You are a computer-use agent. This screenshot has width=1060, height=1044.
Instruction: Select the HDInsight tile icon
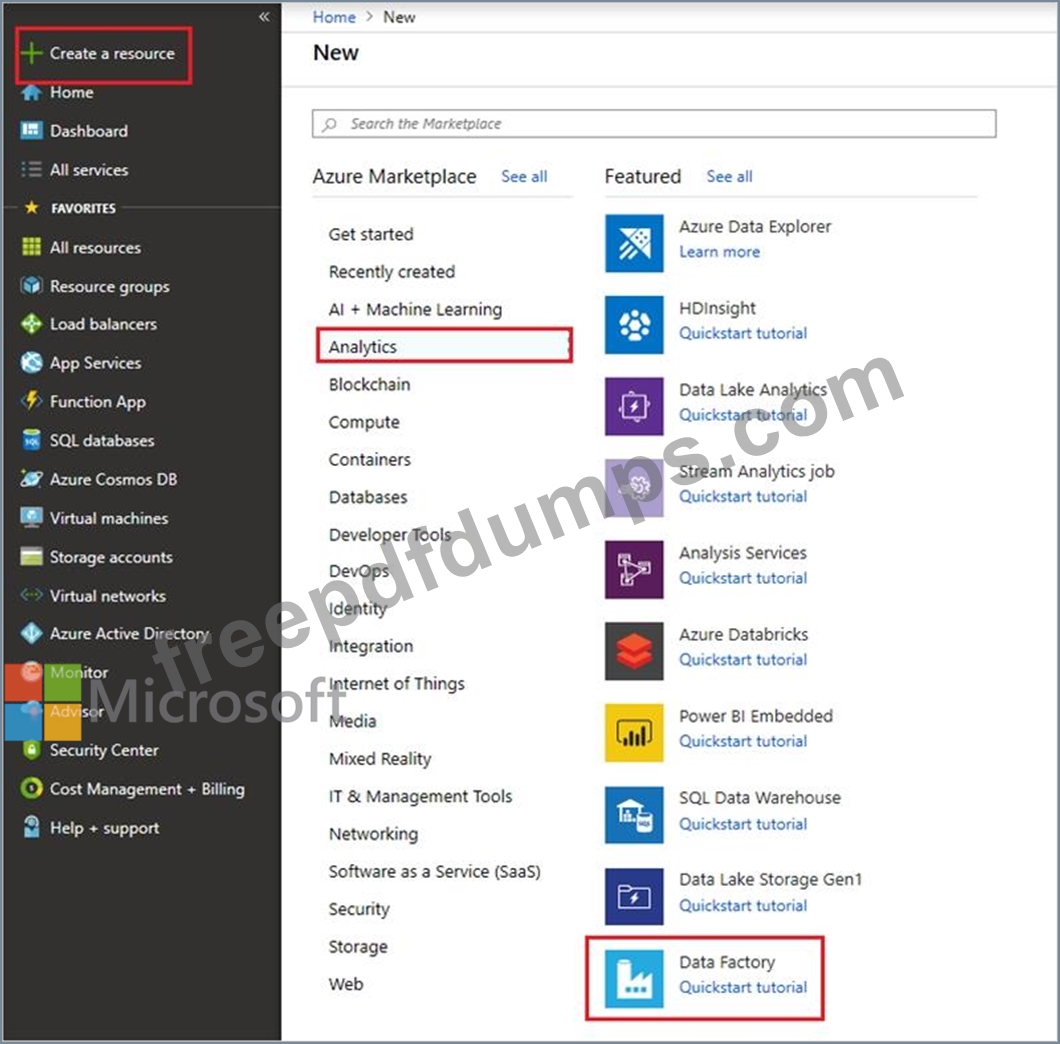(x=634, y=325)
